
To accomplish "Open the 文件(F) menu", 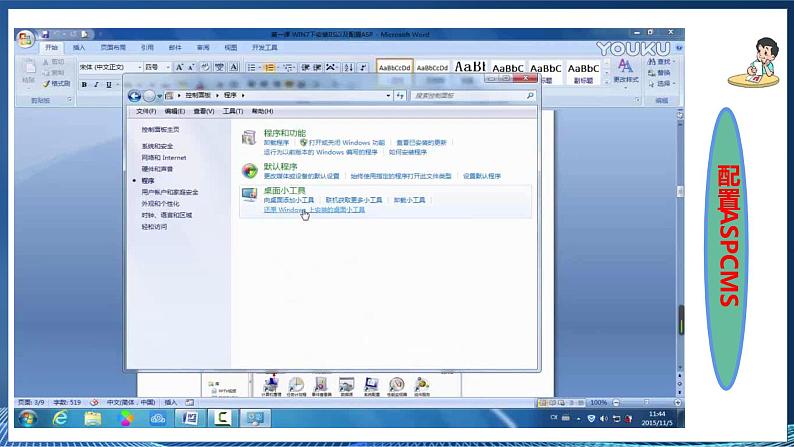I will click(146, 111).
